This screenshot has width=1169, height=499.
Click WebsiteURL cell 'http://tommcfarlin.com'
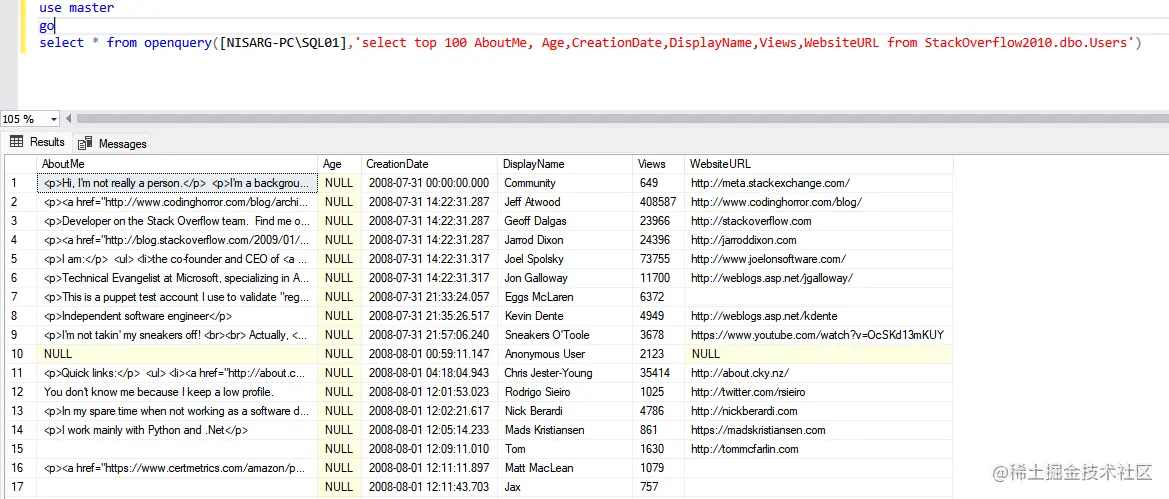click(x=818, y=449)
